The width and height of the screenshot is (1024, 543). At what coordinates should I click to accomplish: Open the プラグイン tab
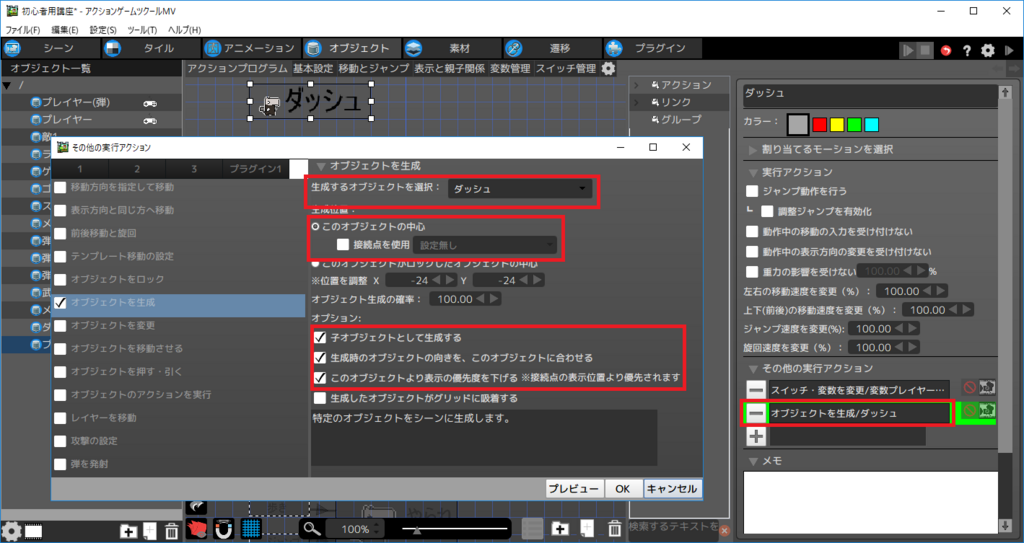tap(652, 48)
